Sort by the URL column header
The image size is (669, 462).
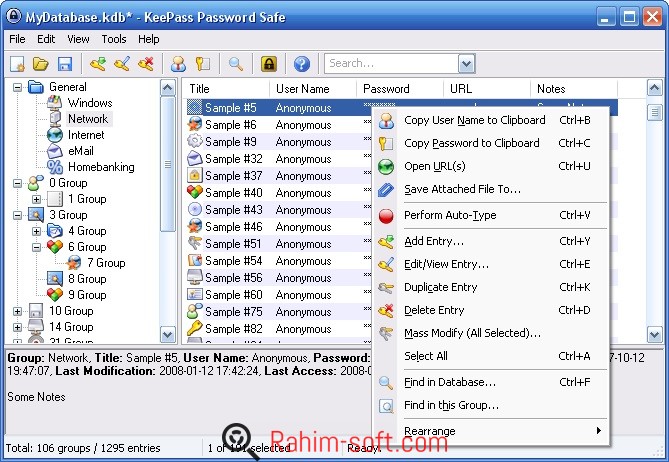[x=487, y=89]
